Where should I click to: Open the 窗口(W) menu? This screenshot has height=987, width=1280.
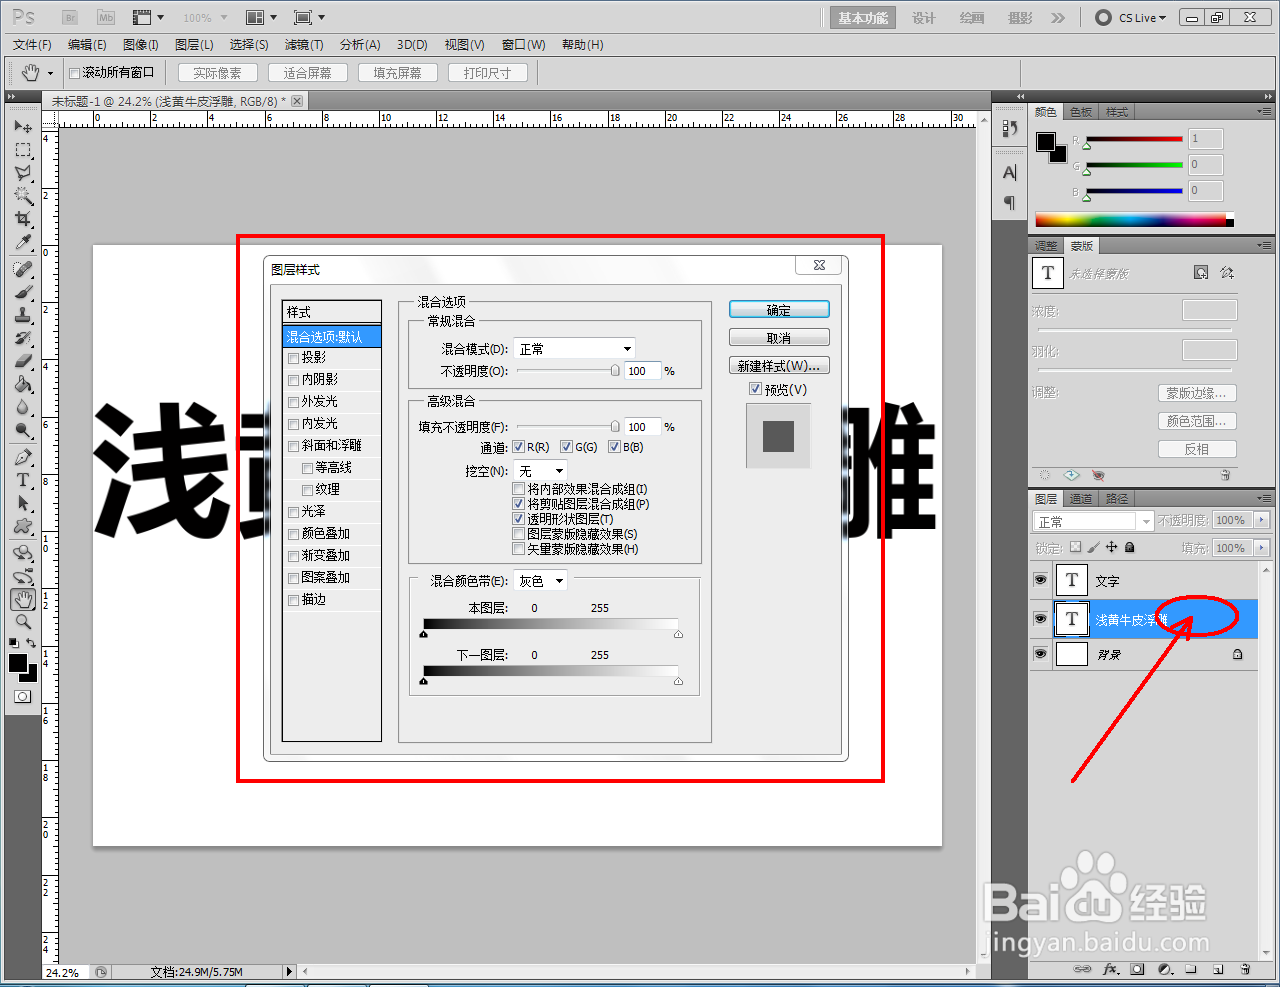pos(524,45)
